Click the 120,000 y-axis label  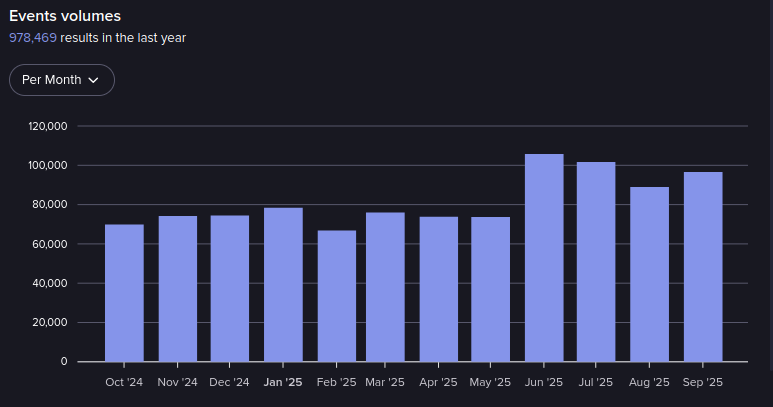pyautogui.click(x=48, y=127)
